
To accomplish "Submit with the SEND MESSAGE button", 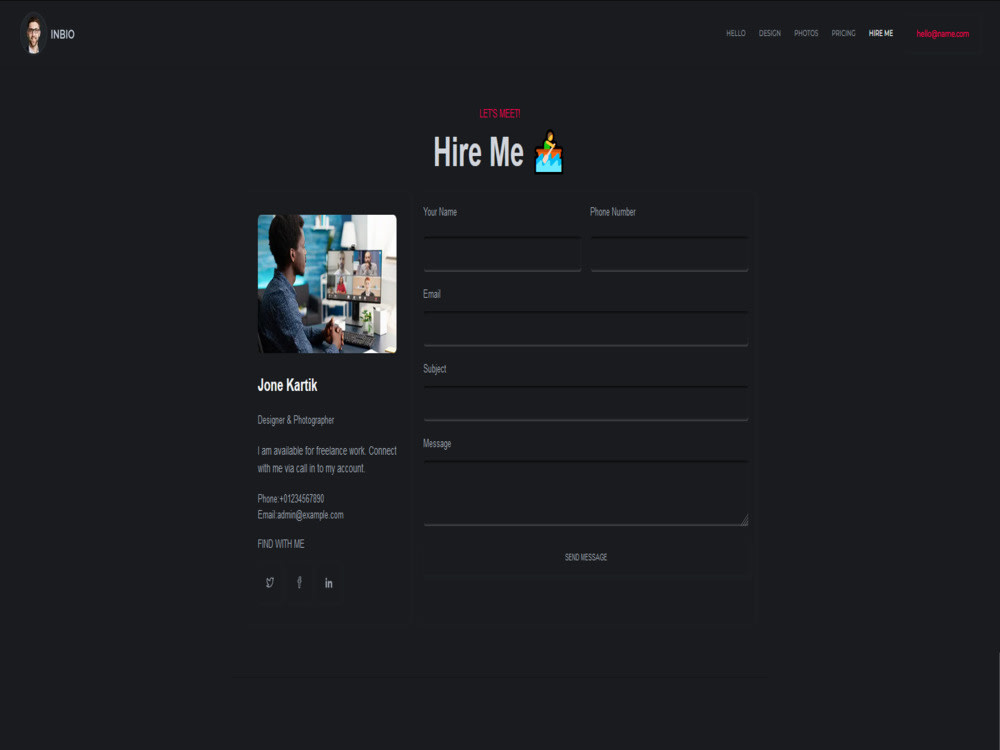I will coord(585,557).
